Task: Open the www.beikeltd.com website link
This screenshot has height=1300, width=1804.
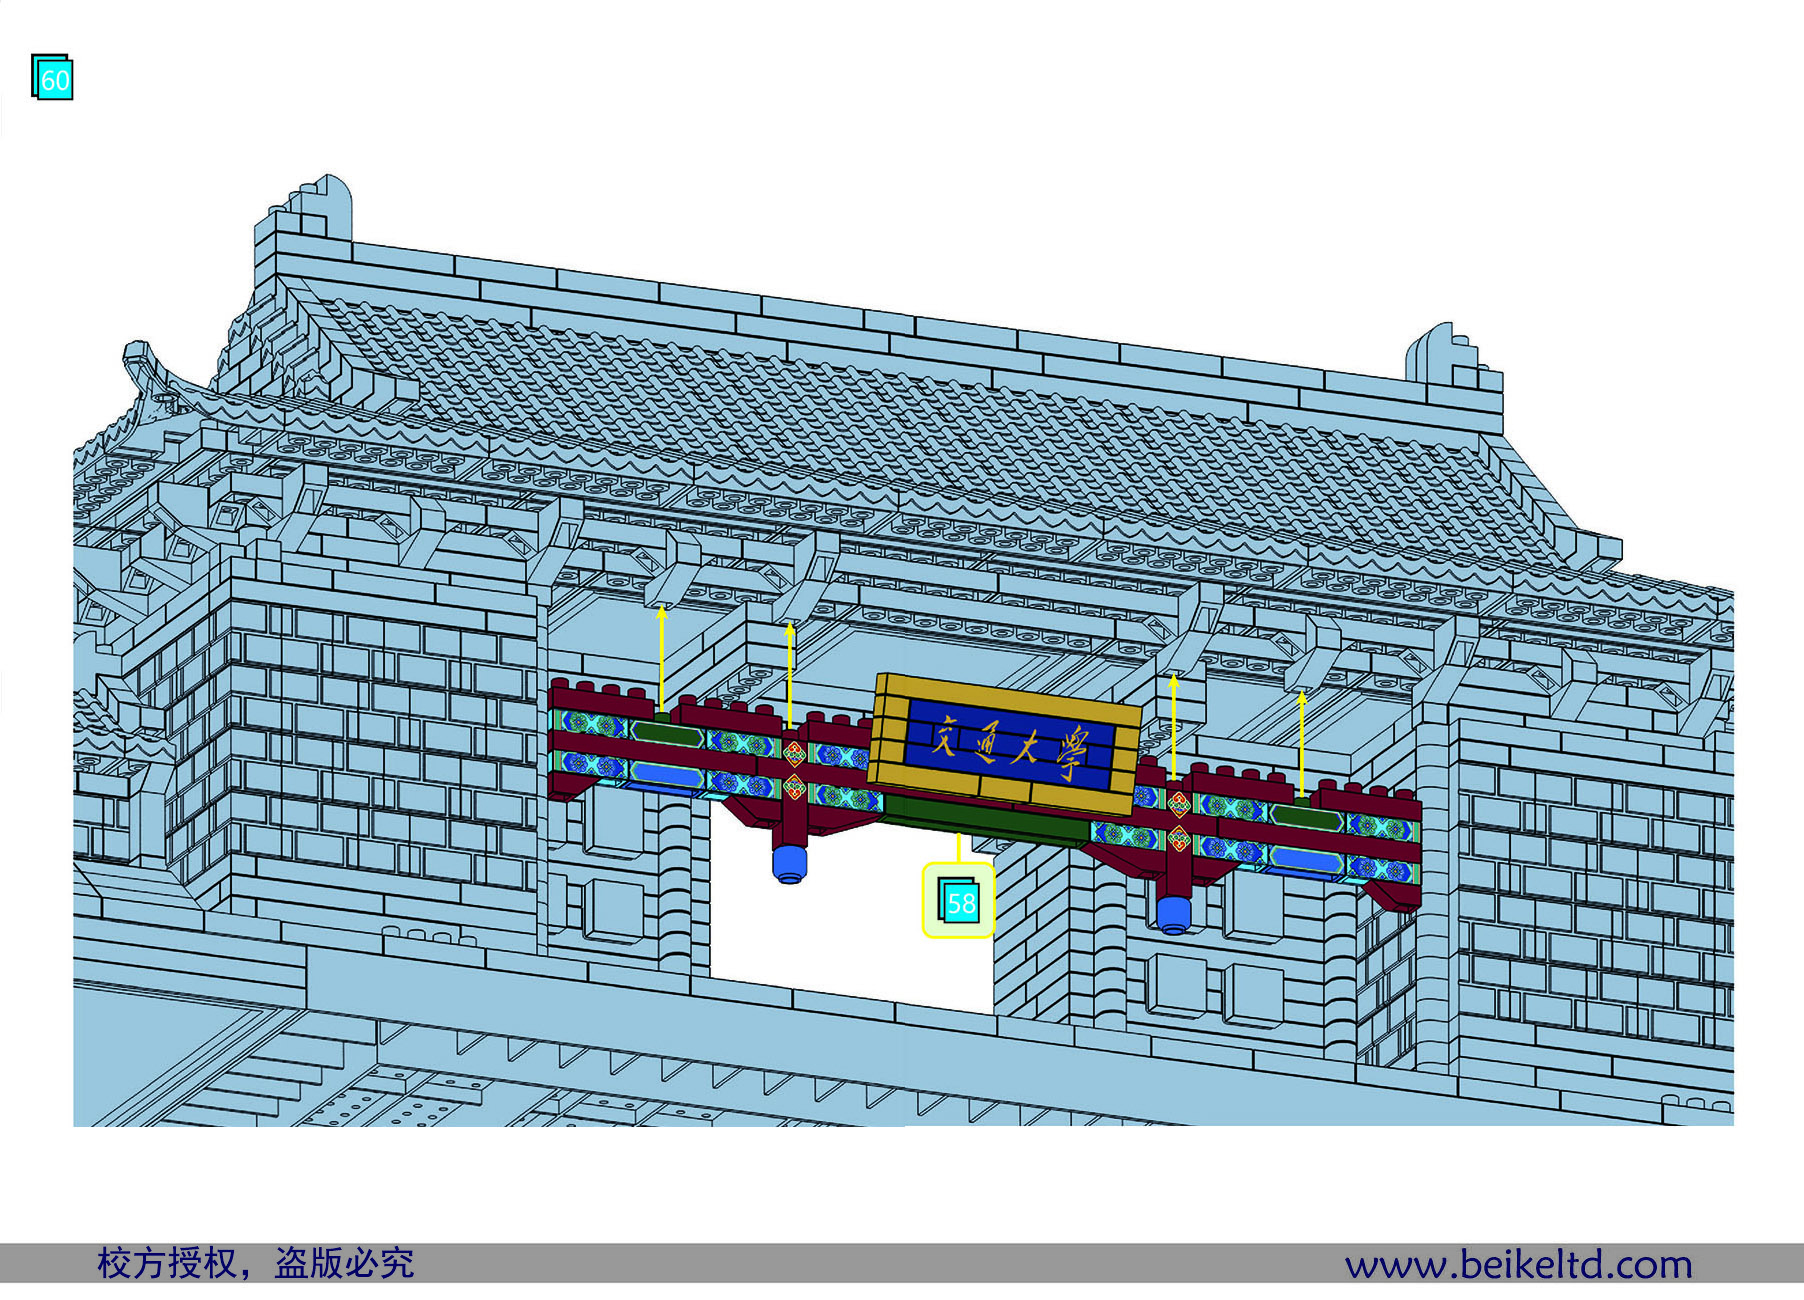Action: [x=1518, y=1264]
